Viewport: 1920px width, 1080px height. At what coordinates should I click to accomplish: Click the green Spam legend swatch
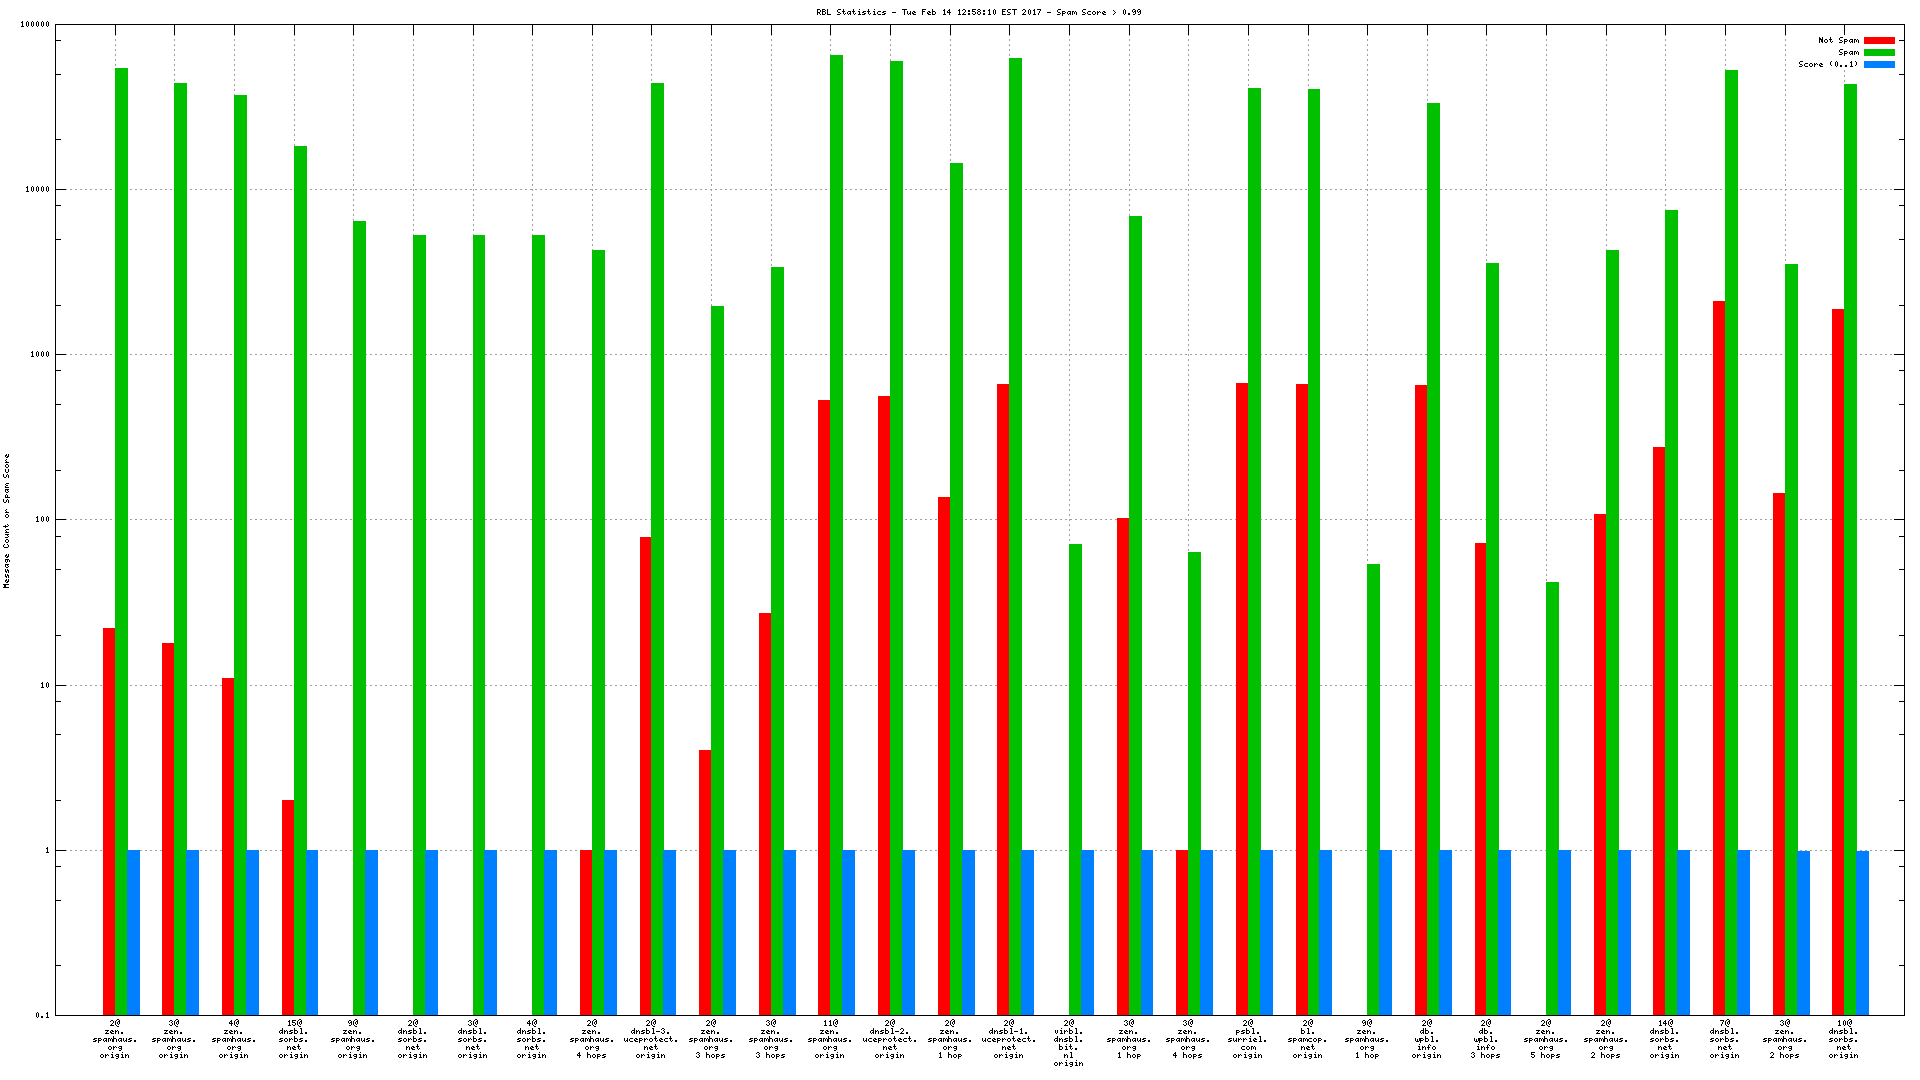pyautogui.click(x=1879, y=53)
